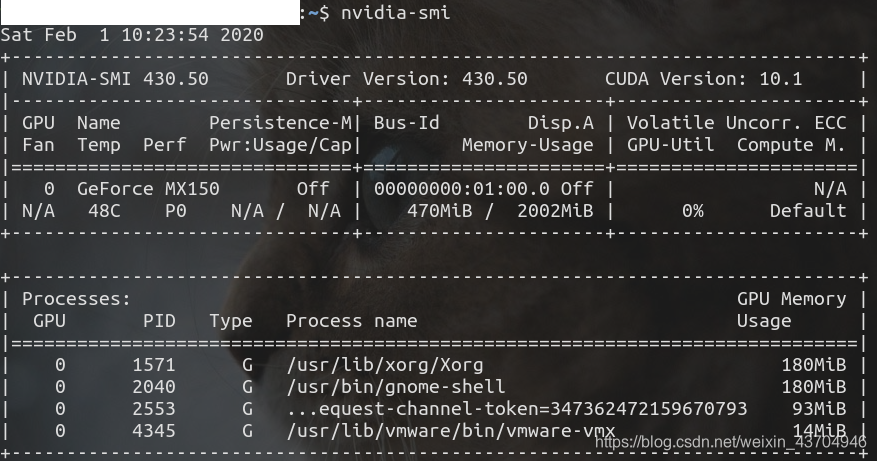Click the vmware-vmx process path

coord(451,431)
